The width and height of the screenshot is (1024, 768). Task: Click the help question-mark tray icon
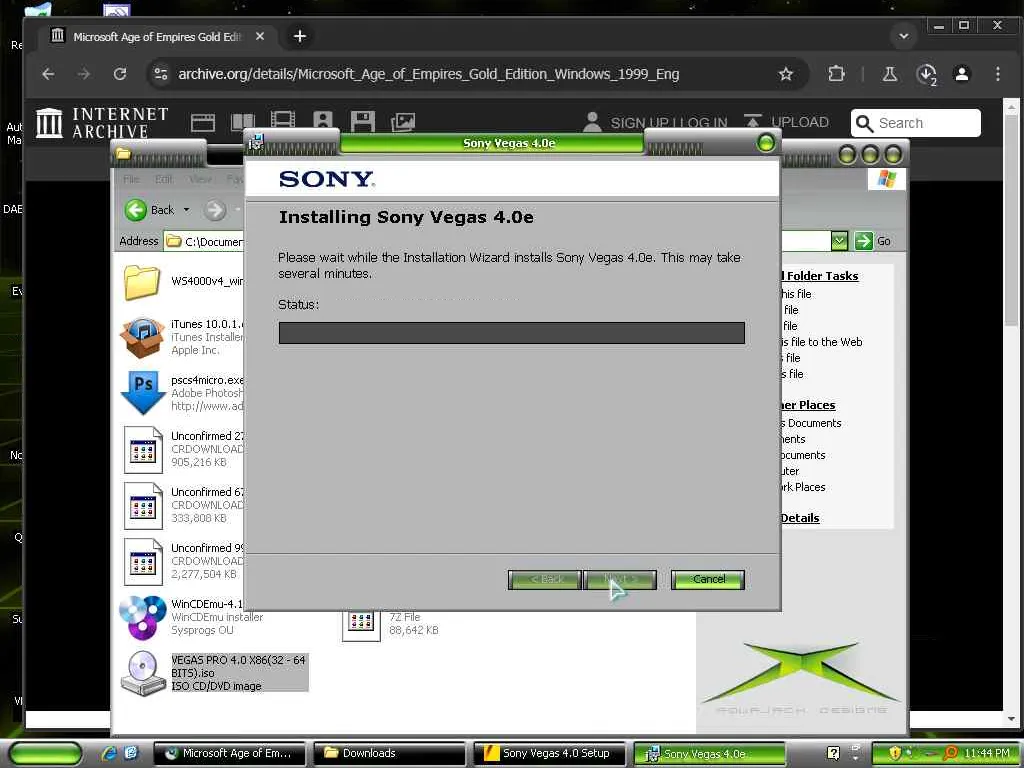[833, 753]
